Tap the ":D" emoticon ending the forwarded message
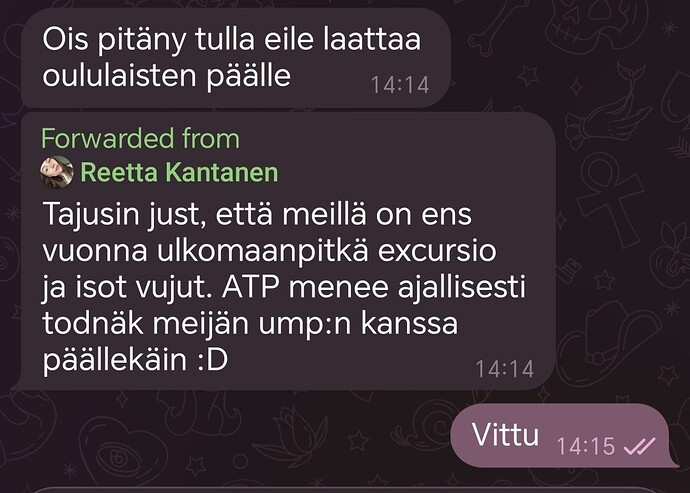The width and height of the screenshot is (690, 493). 212,360
